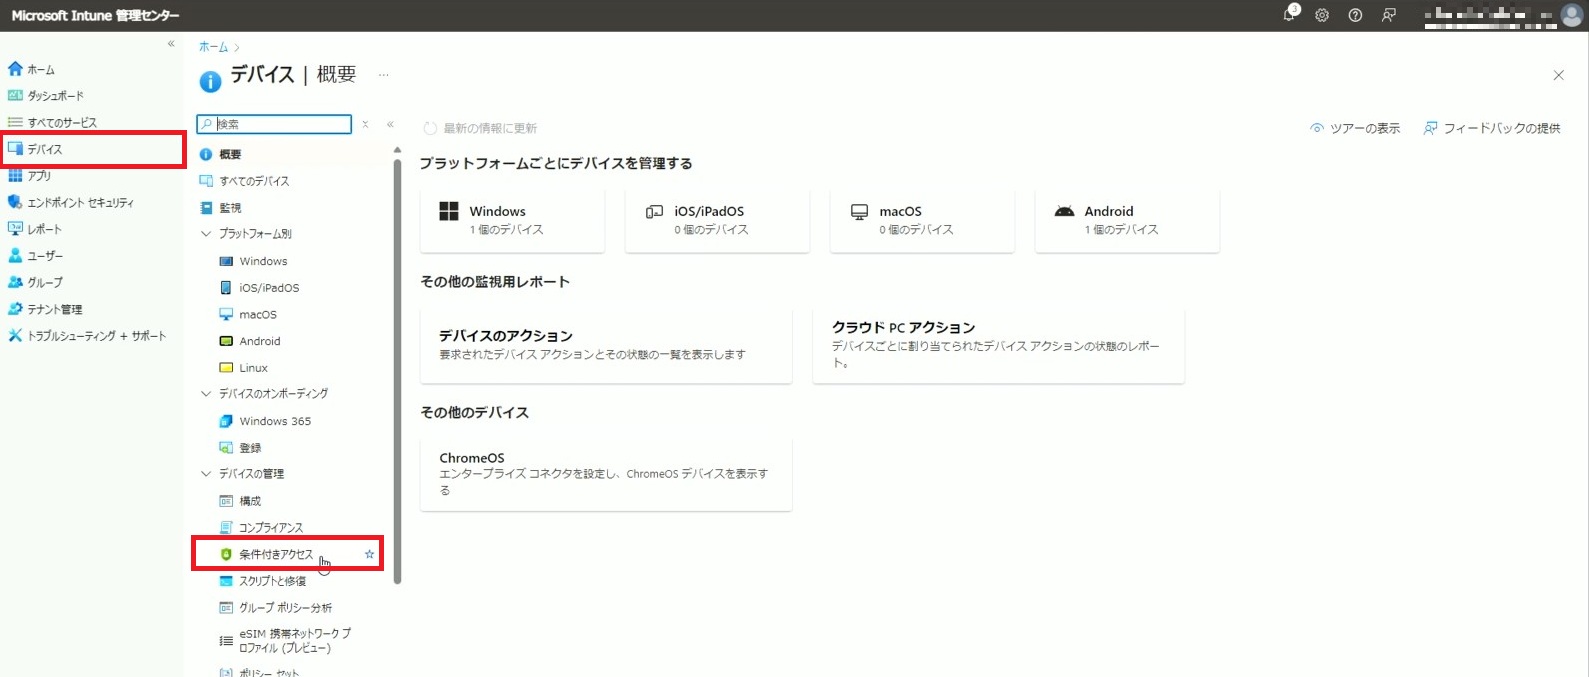Click the Linux icon in platform list

(x=226, y=368)
